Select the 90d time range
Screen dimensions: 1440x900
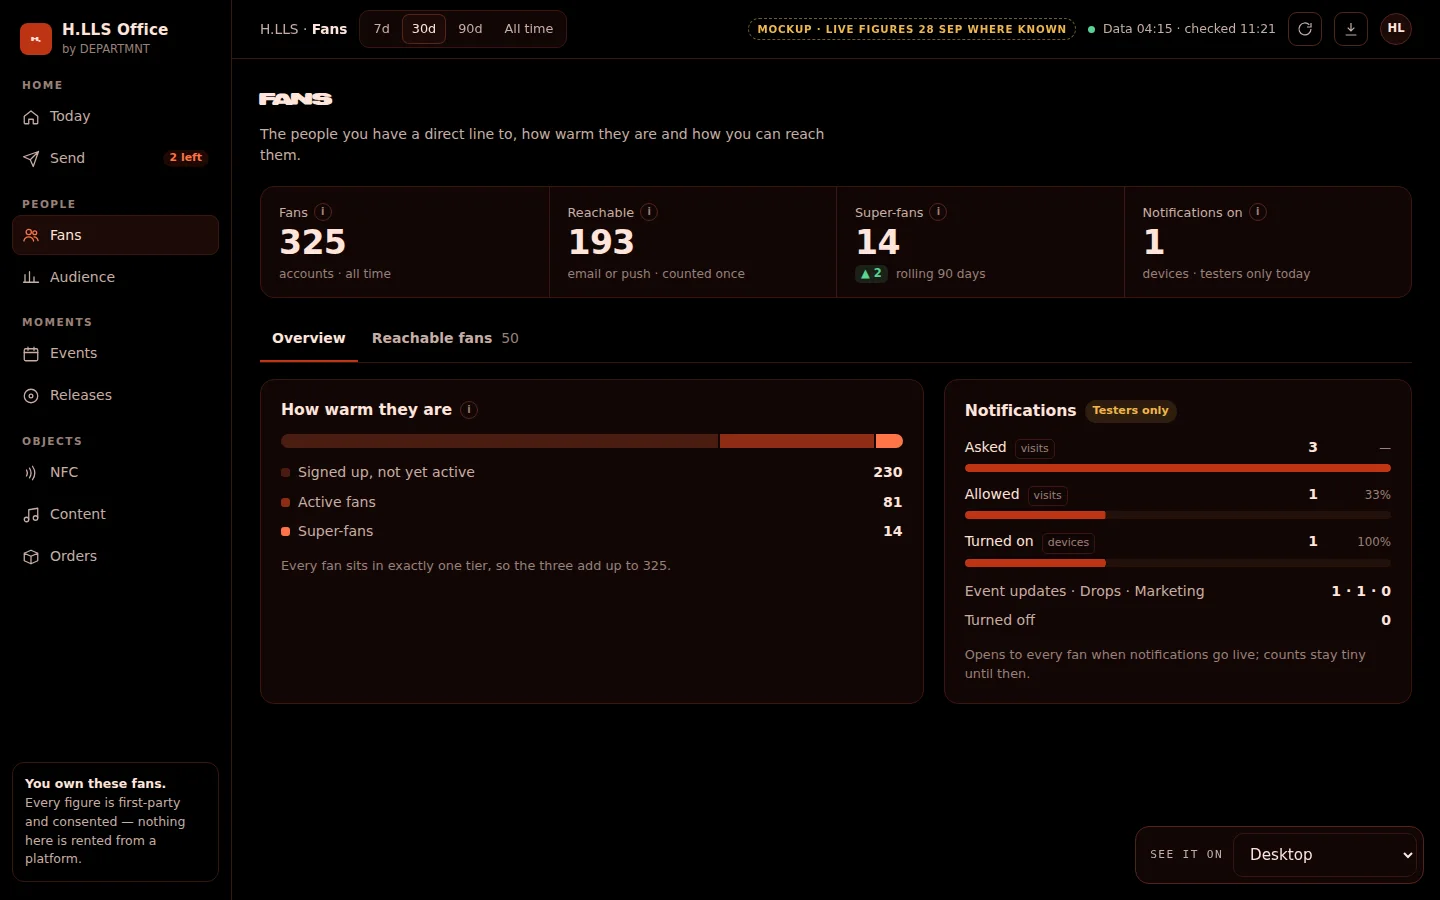470,29
